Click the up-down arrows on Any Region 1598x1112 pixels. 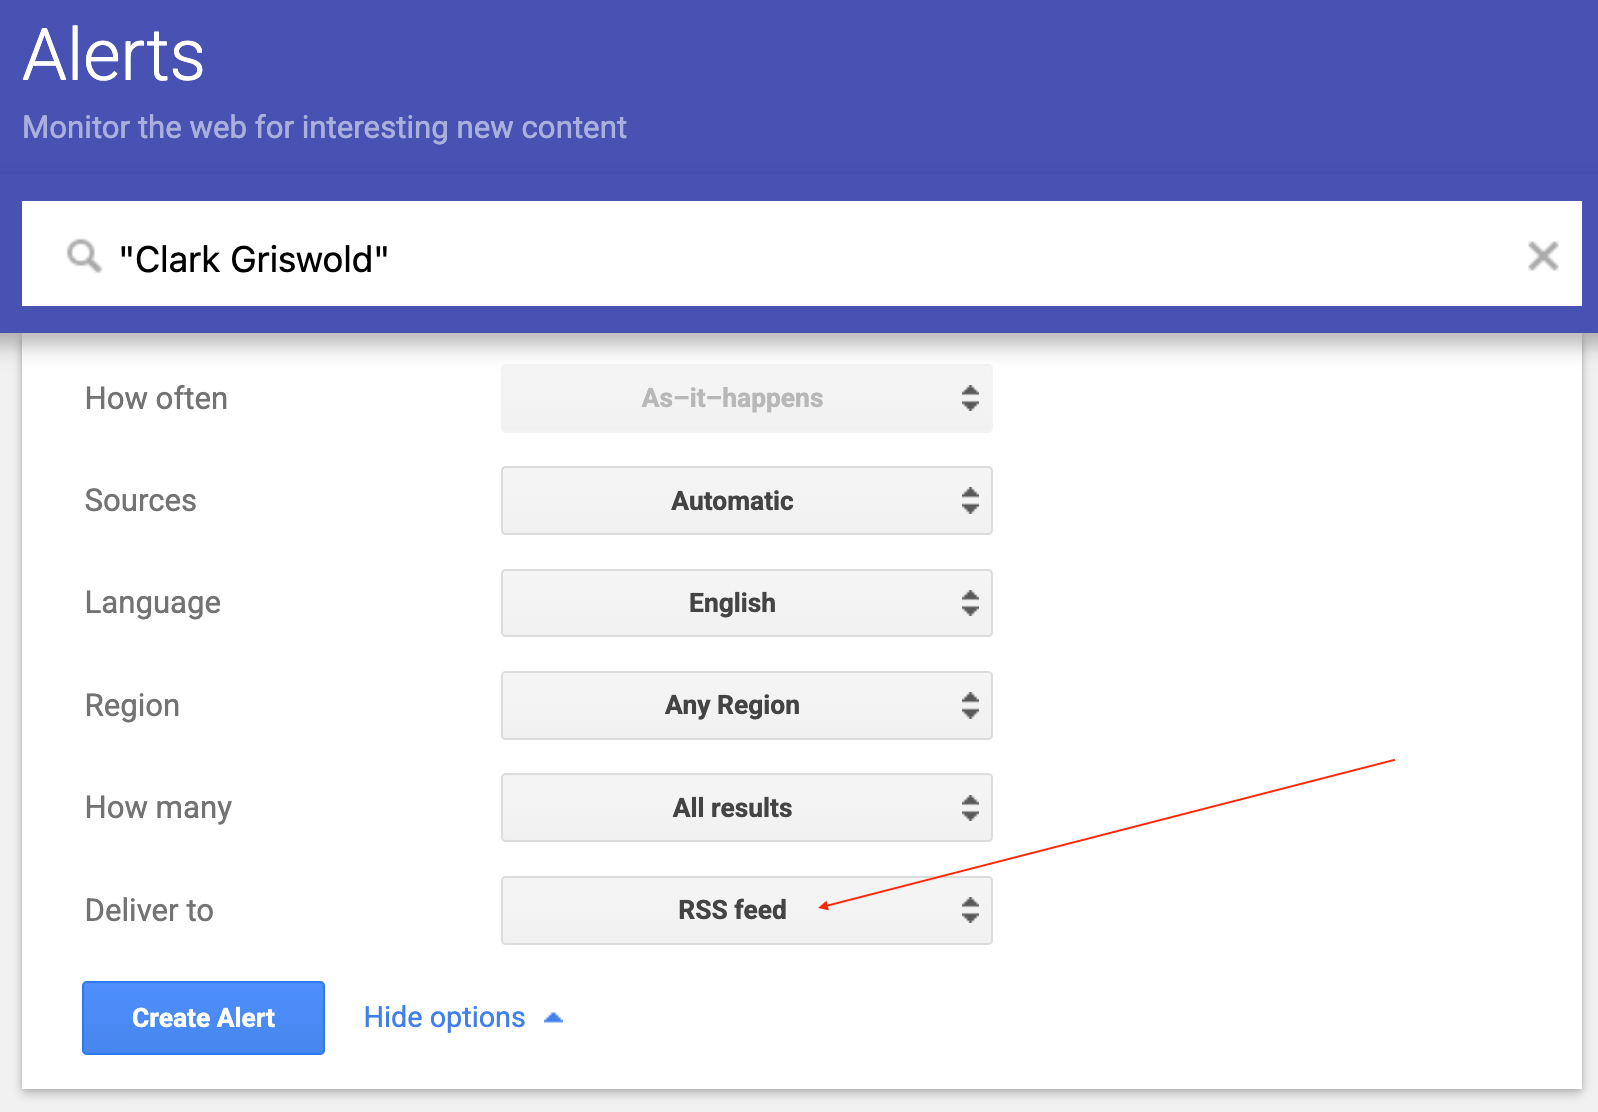point(969,705)
